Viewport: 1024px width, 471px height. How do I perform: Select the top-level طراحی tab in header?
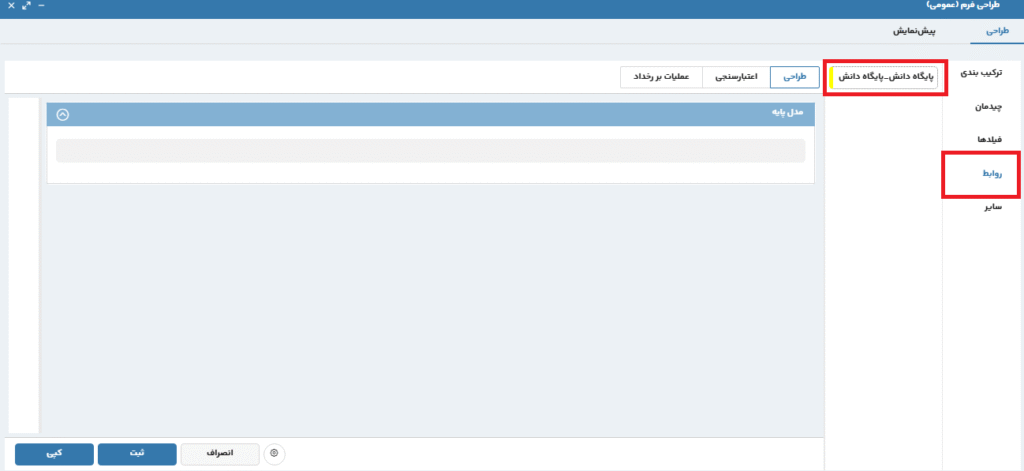[x=996, y=31]
